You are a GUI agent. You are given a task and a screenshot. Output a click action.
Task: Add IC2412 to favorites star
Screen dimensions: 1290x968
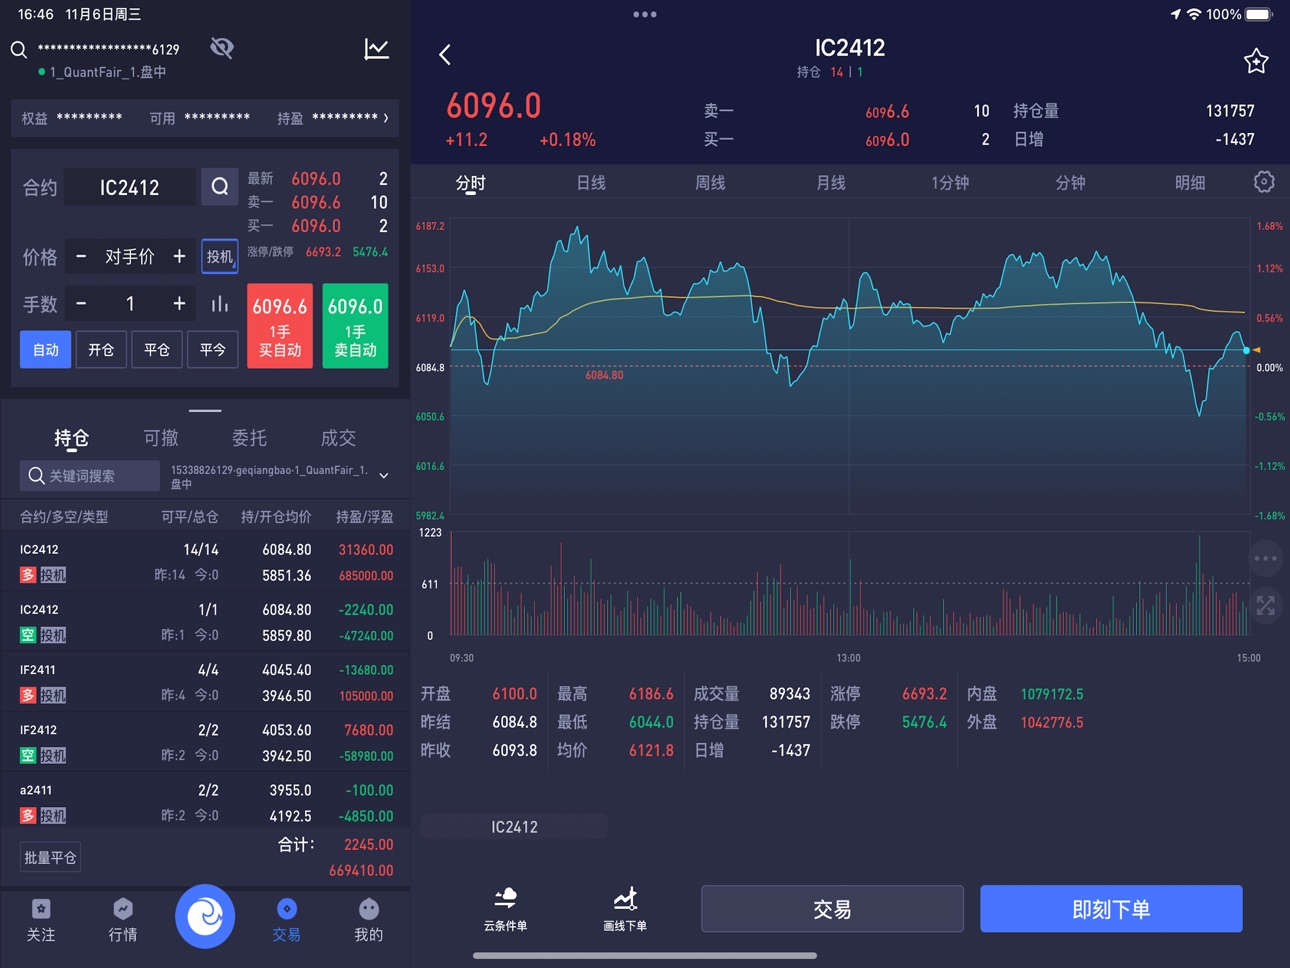(x=1256, y=61)
